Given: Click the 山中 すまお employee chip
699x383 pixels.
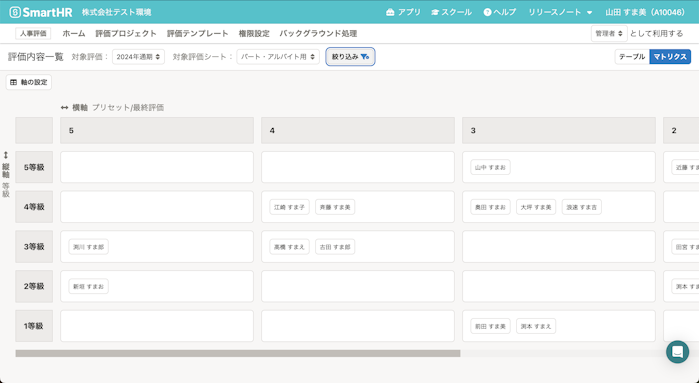Looking at the screenshot, I should tap(490, 167).
